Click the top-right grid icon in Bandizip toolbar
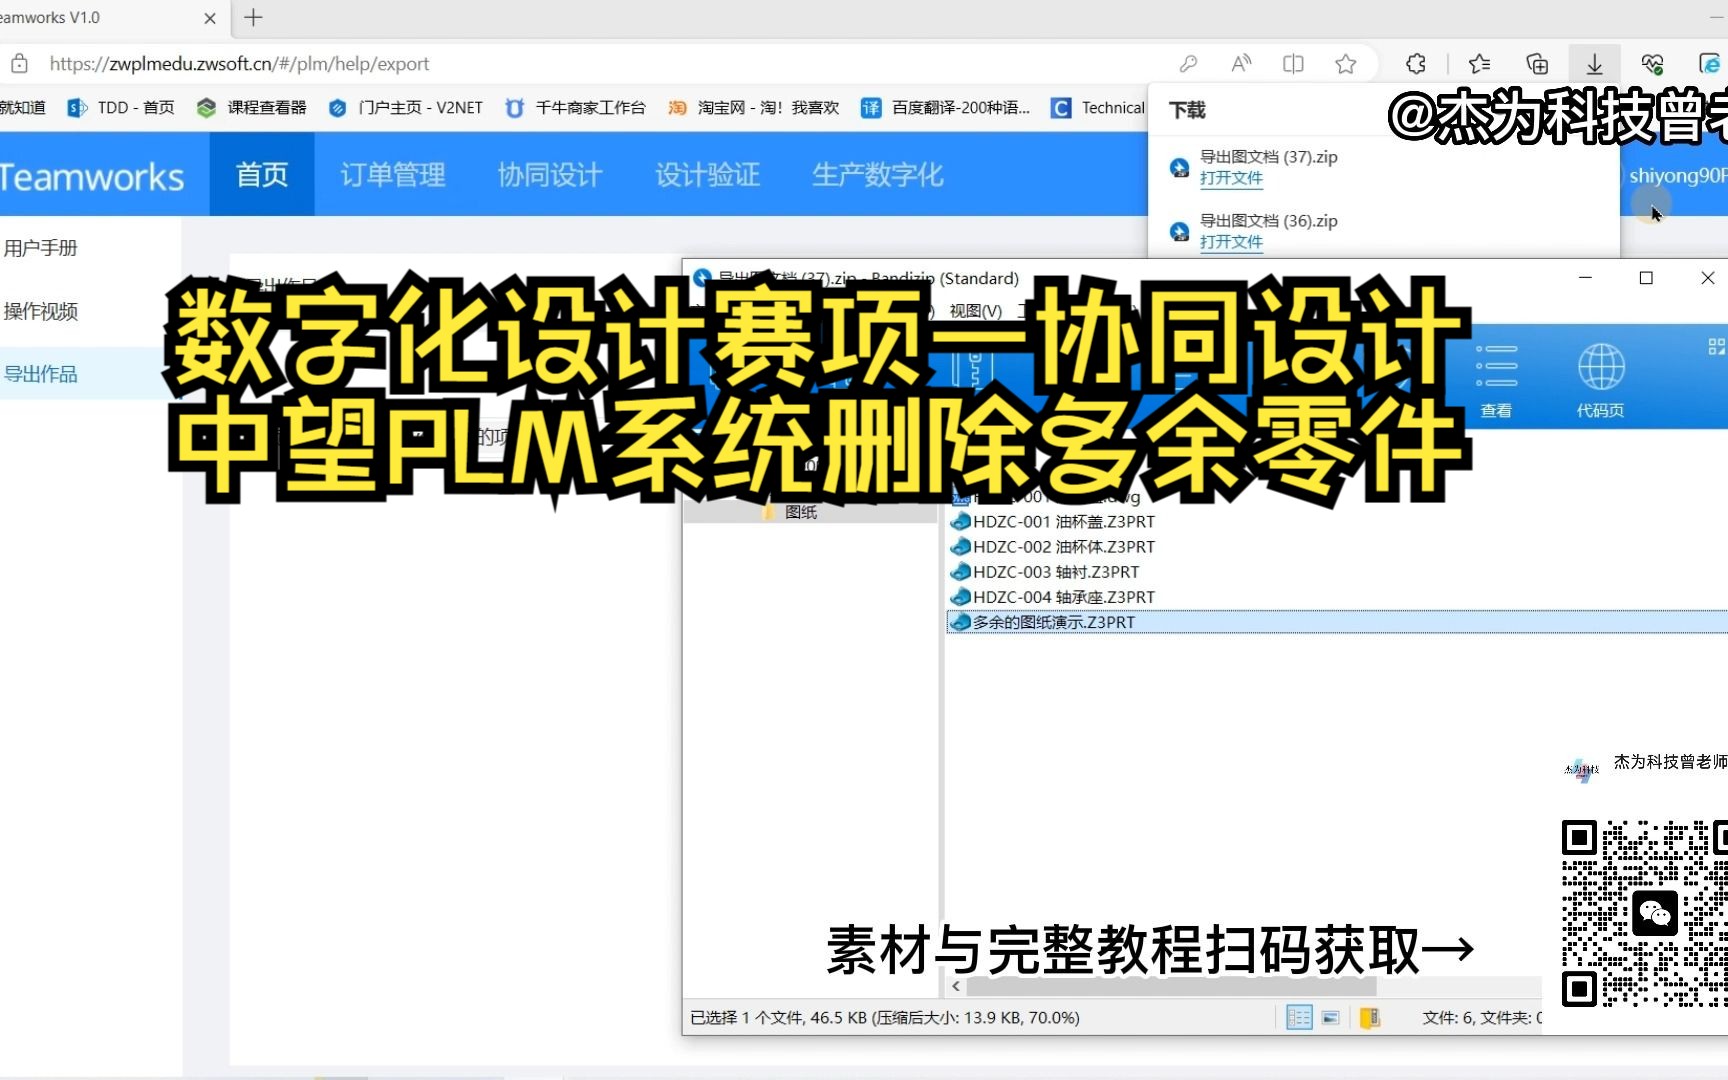The width and height of the screenshot is (1728, 1080). [x=1716, y=347]
